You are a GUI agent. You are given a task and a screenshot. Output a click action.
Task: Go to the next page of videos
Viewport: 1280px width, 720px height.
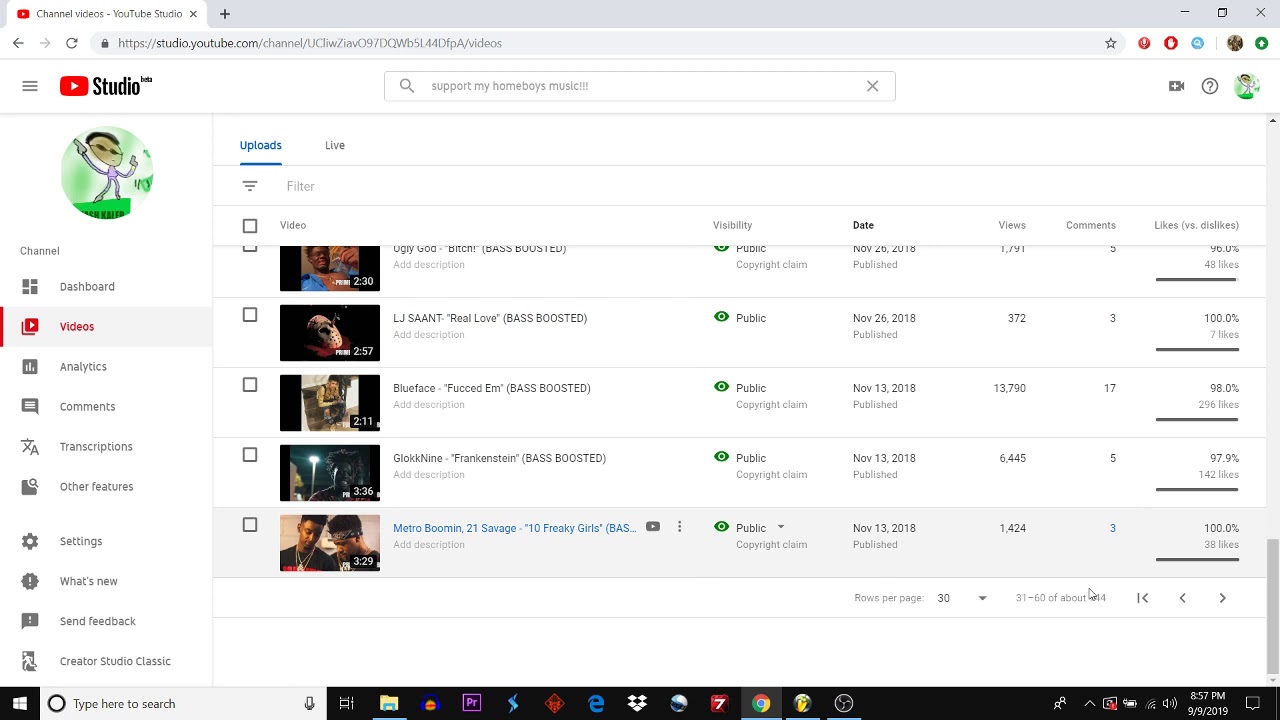click(x=1222, y=598)
